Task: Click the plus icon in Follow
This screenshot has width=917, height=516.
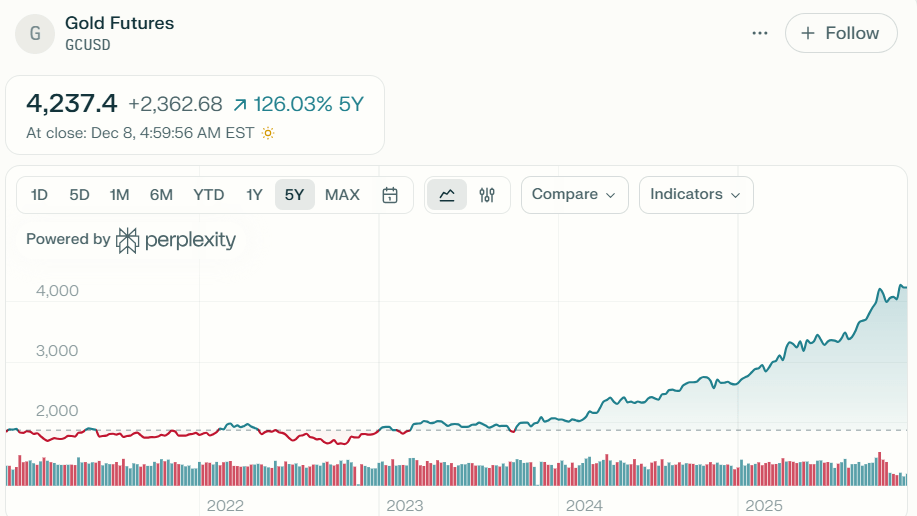Action: pyautogui.click(x=808, y=33)
